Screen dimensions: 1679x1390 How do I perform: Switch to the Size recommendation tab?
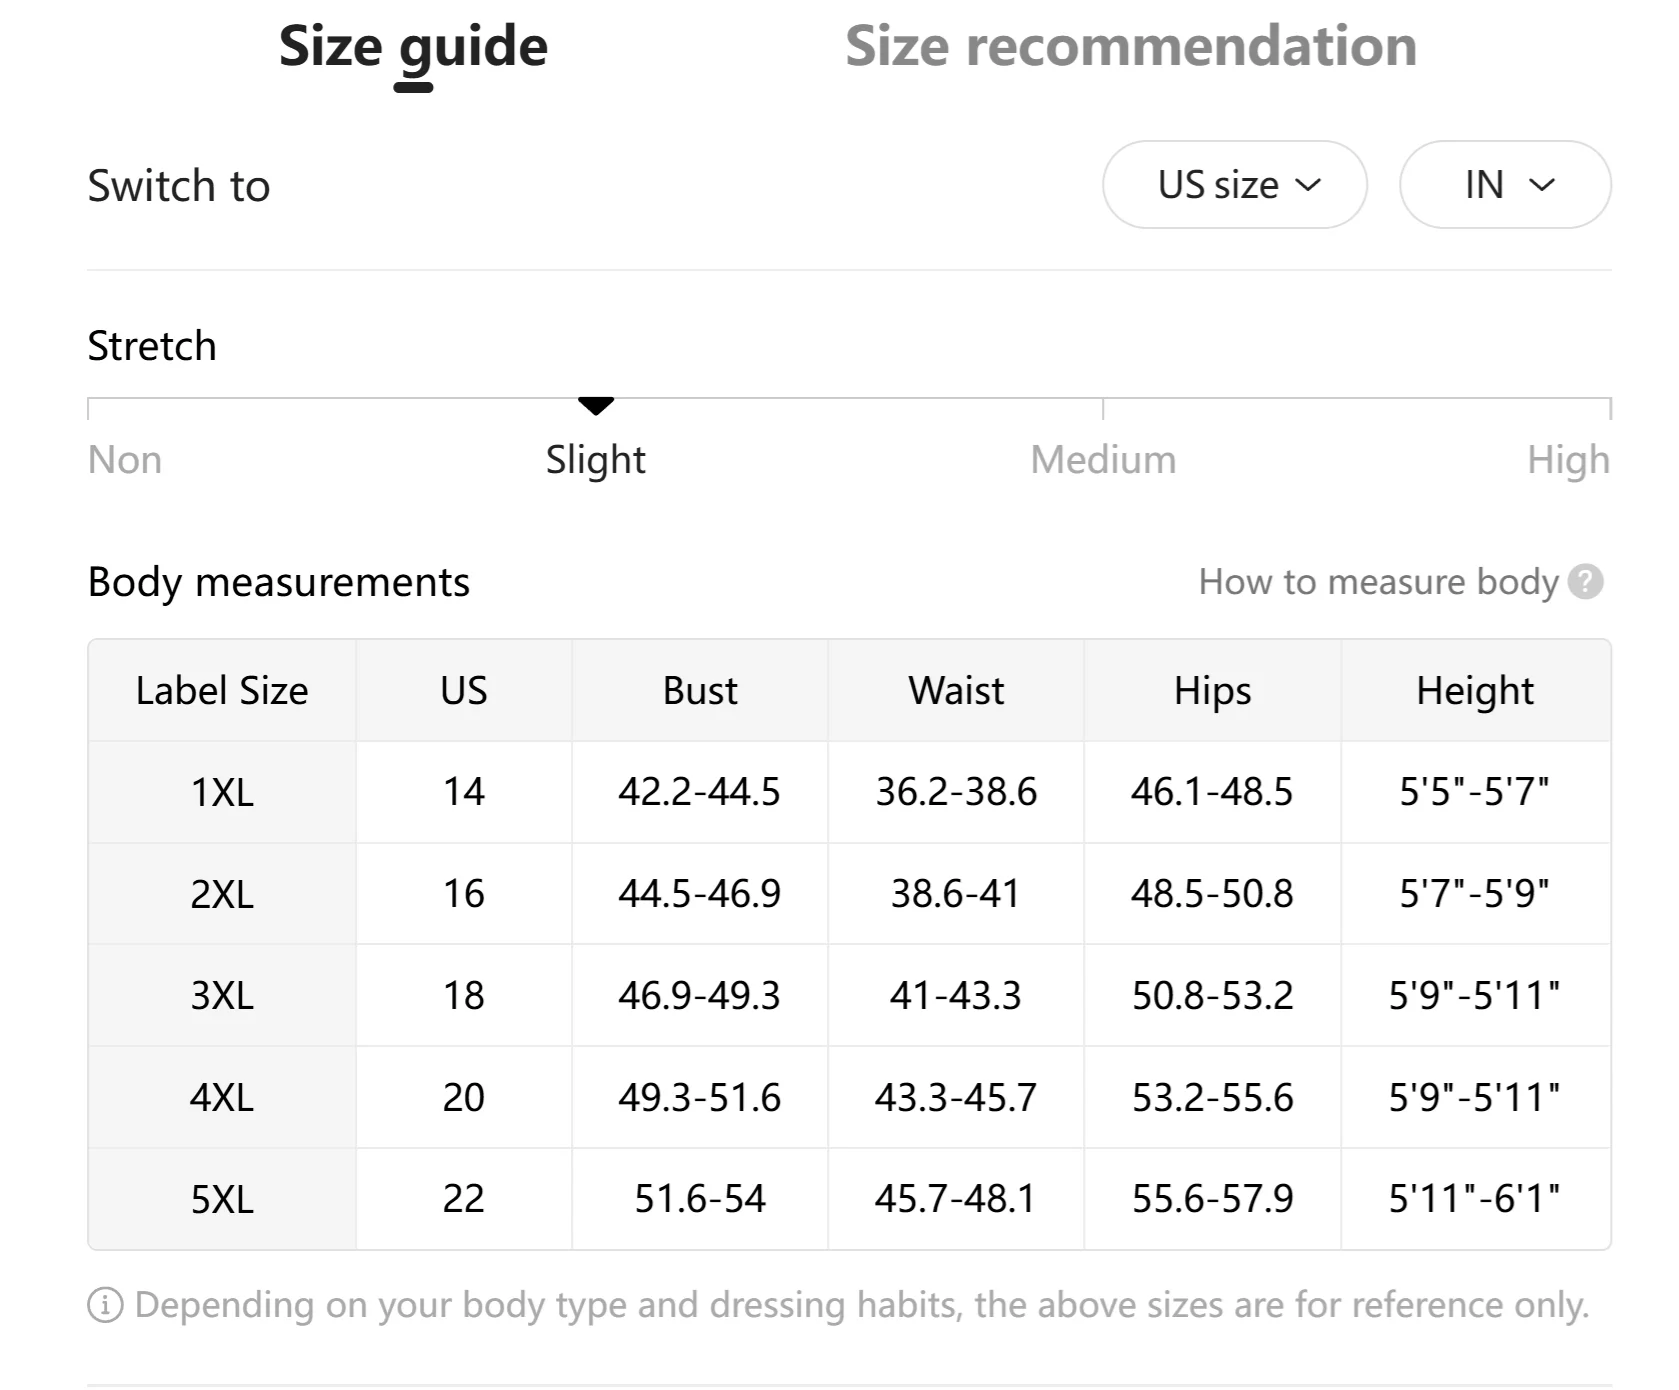tap(1130, 47)
